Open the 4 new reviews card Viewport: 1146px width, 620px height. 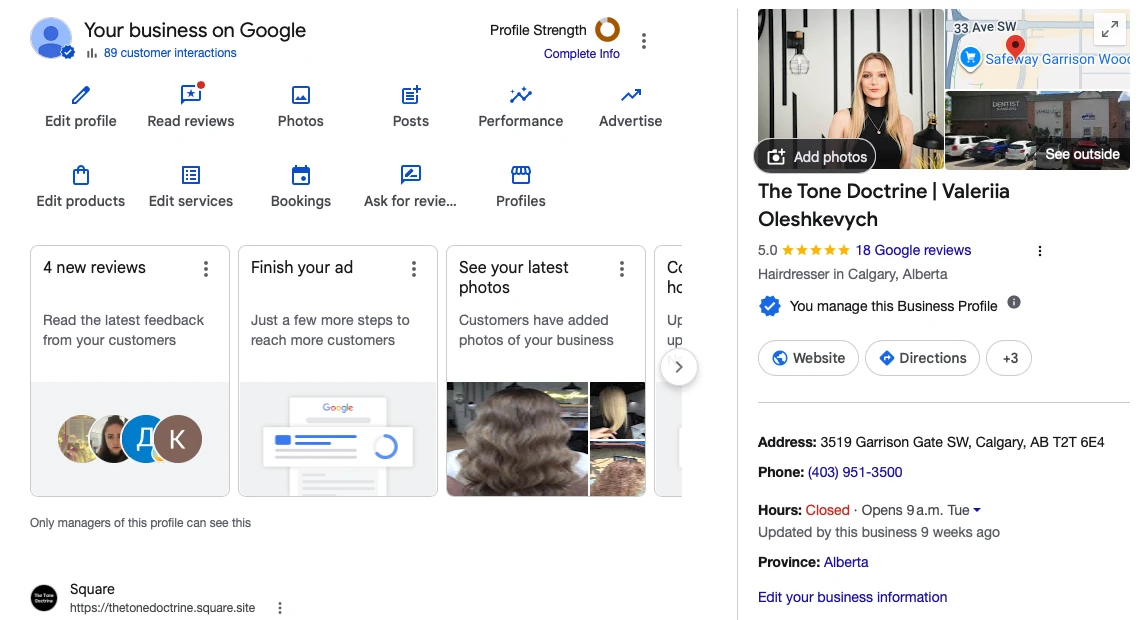tap(130, 371)
